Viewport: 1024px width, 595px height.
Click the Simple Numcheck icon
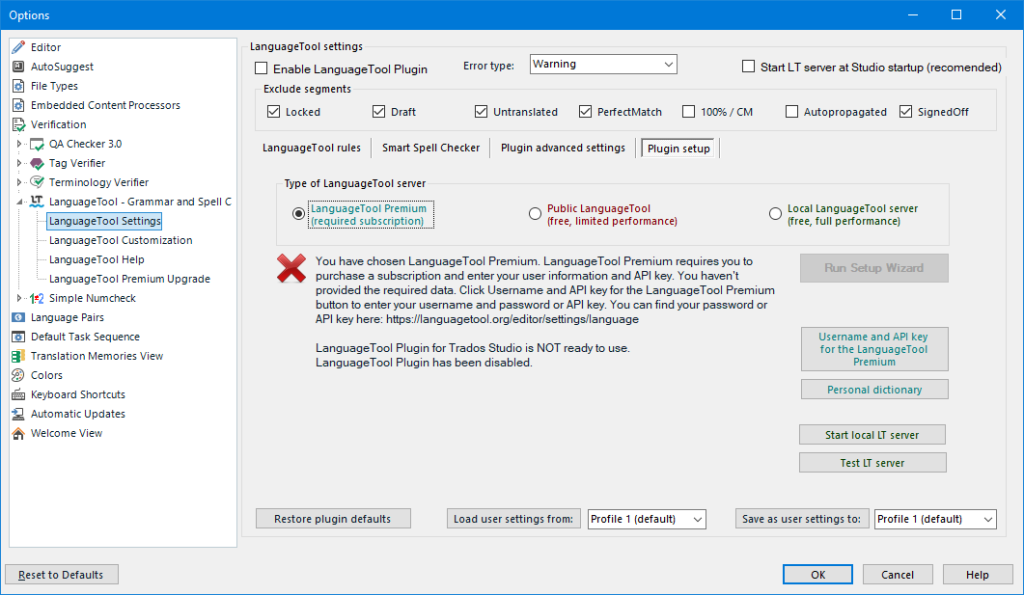click(37, 298)
